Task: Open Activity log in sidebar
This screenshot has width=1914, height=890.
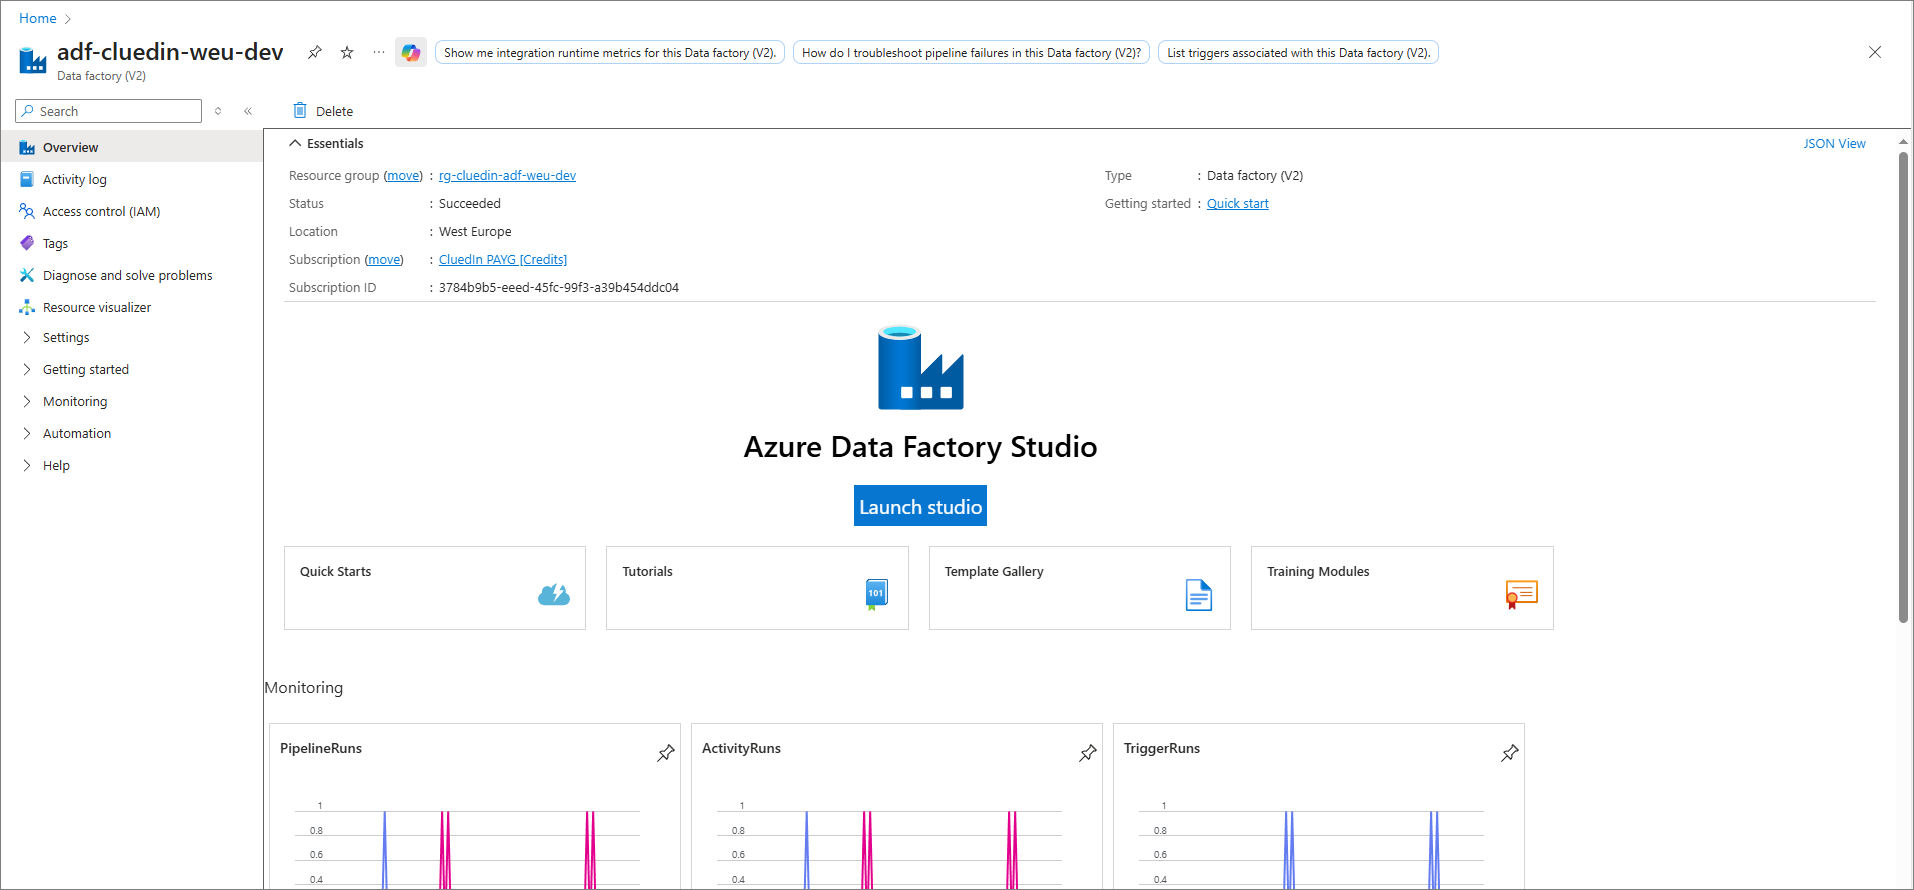Action: pyautogui.click(x=74, y=180)
